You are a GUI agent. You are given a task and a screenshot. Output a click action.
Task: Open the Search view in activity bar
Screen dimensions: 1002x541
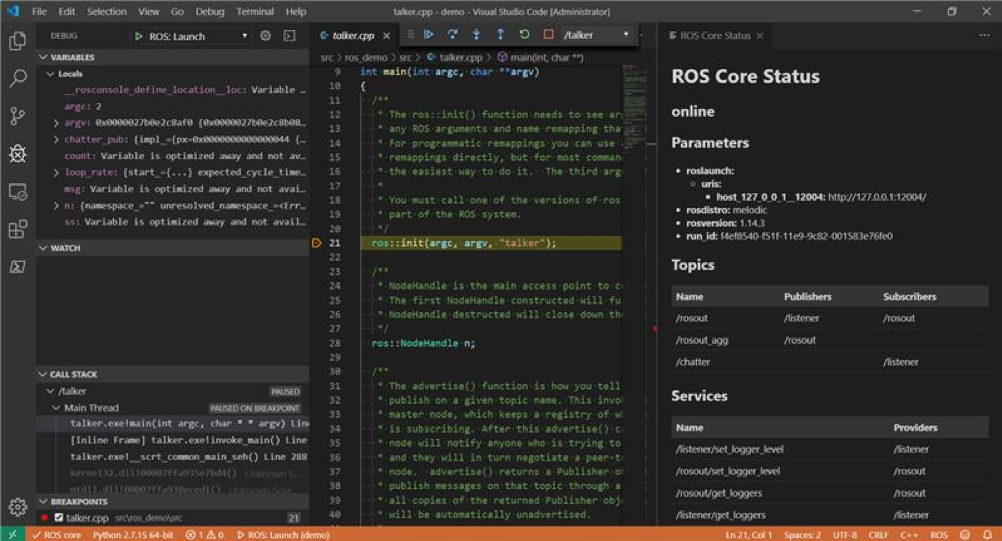(x=17, y=78)
